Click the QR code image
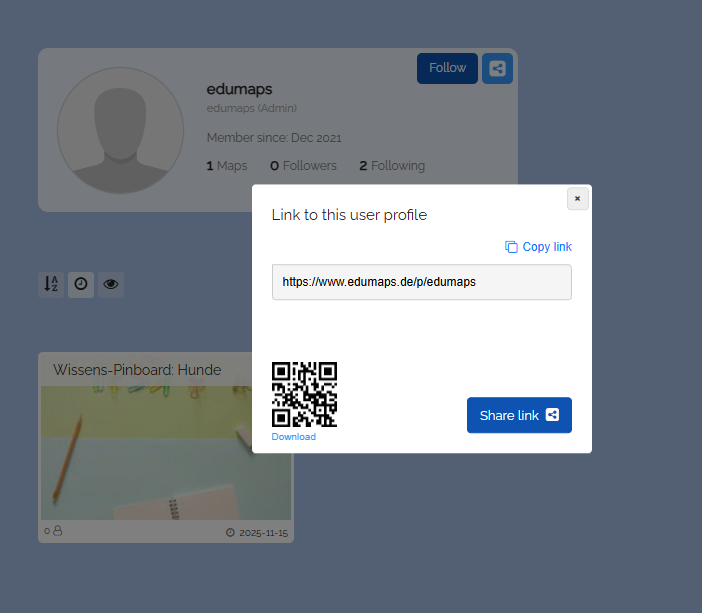Image resolution: width=702 pixels, height=613 pixels. click(x=304, y=394)
